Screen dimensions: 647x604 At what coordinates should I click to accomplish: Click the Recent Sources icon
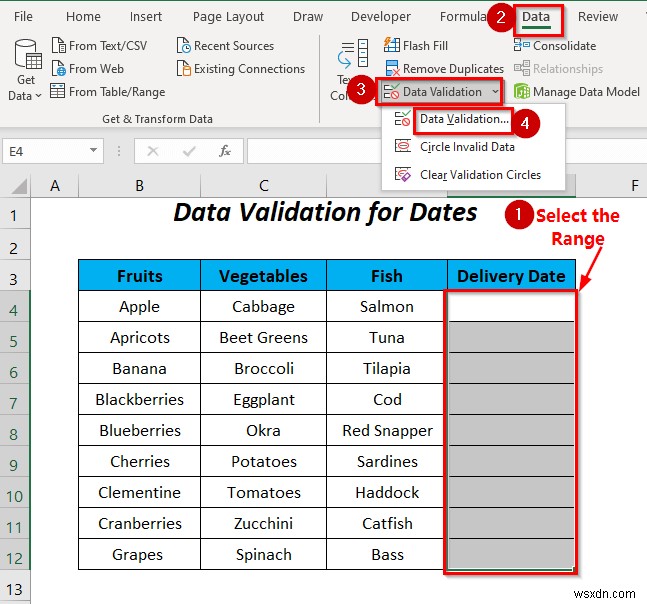pos(184,45)
